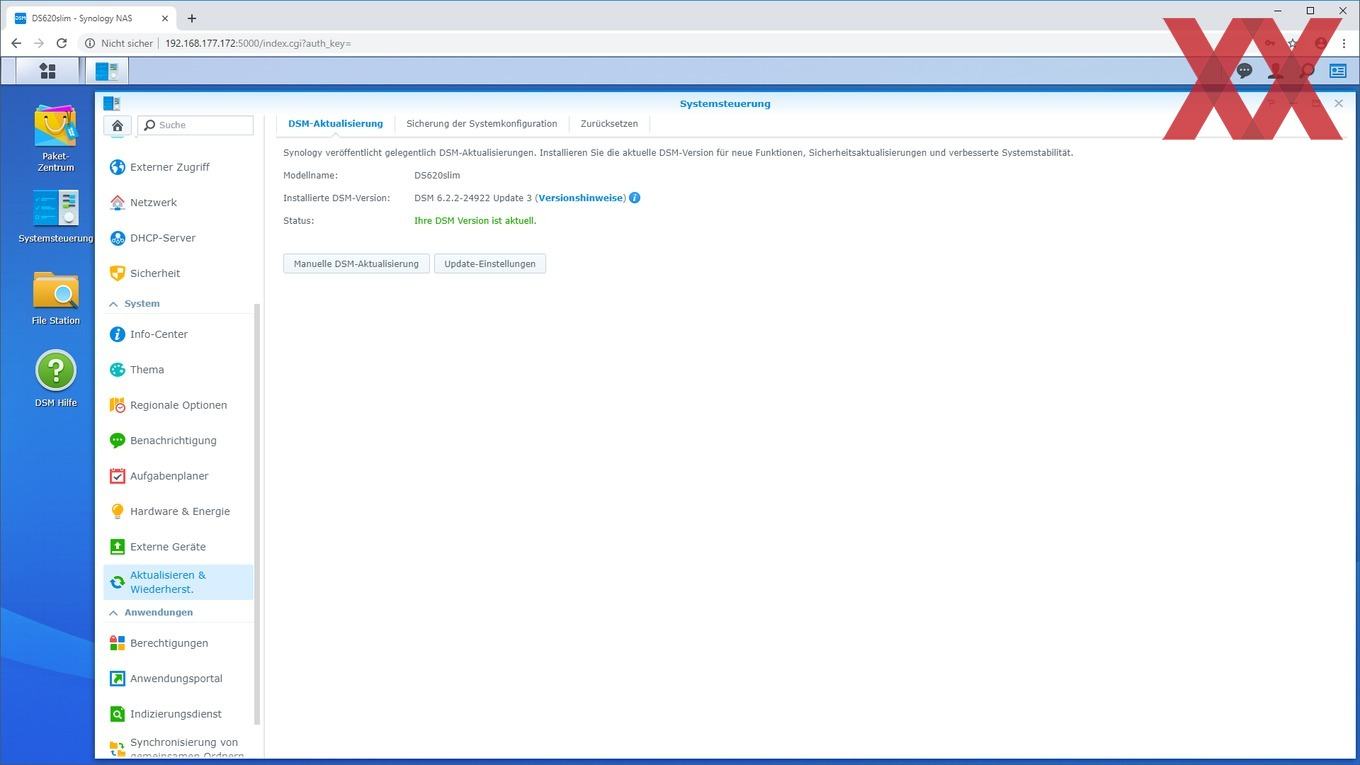Screen dimensions: 1360x765
Task: Open DHCP-Server settings
Action: point(178,238)
